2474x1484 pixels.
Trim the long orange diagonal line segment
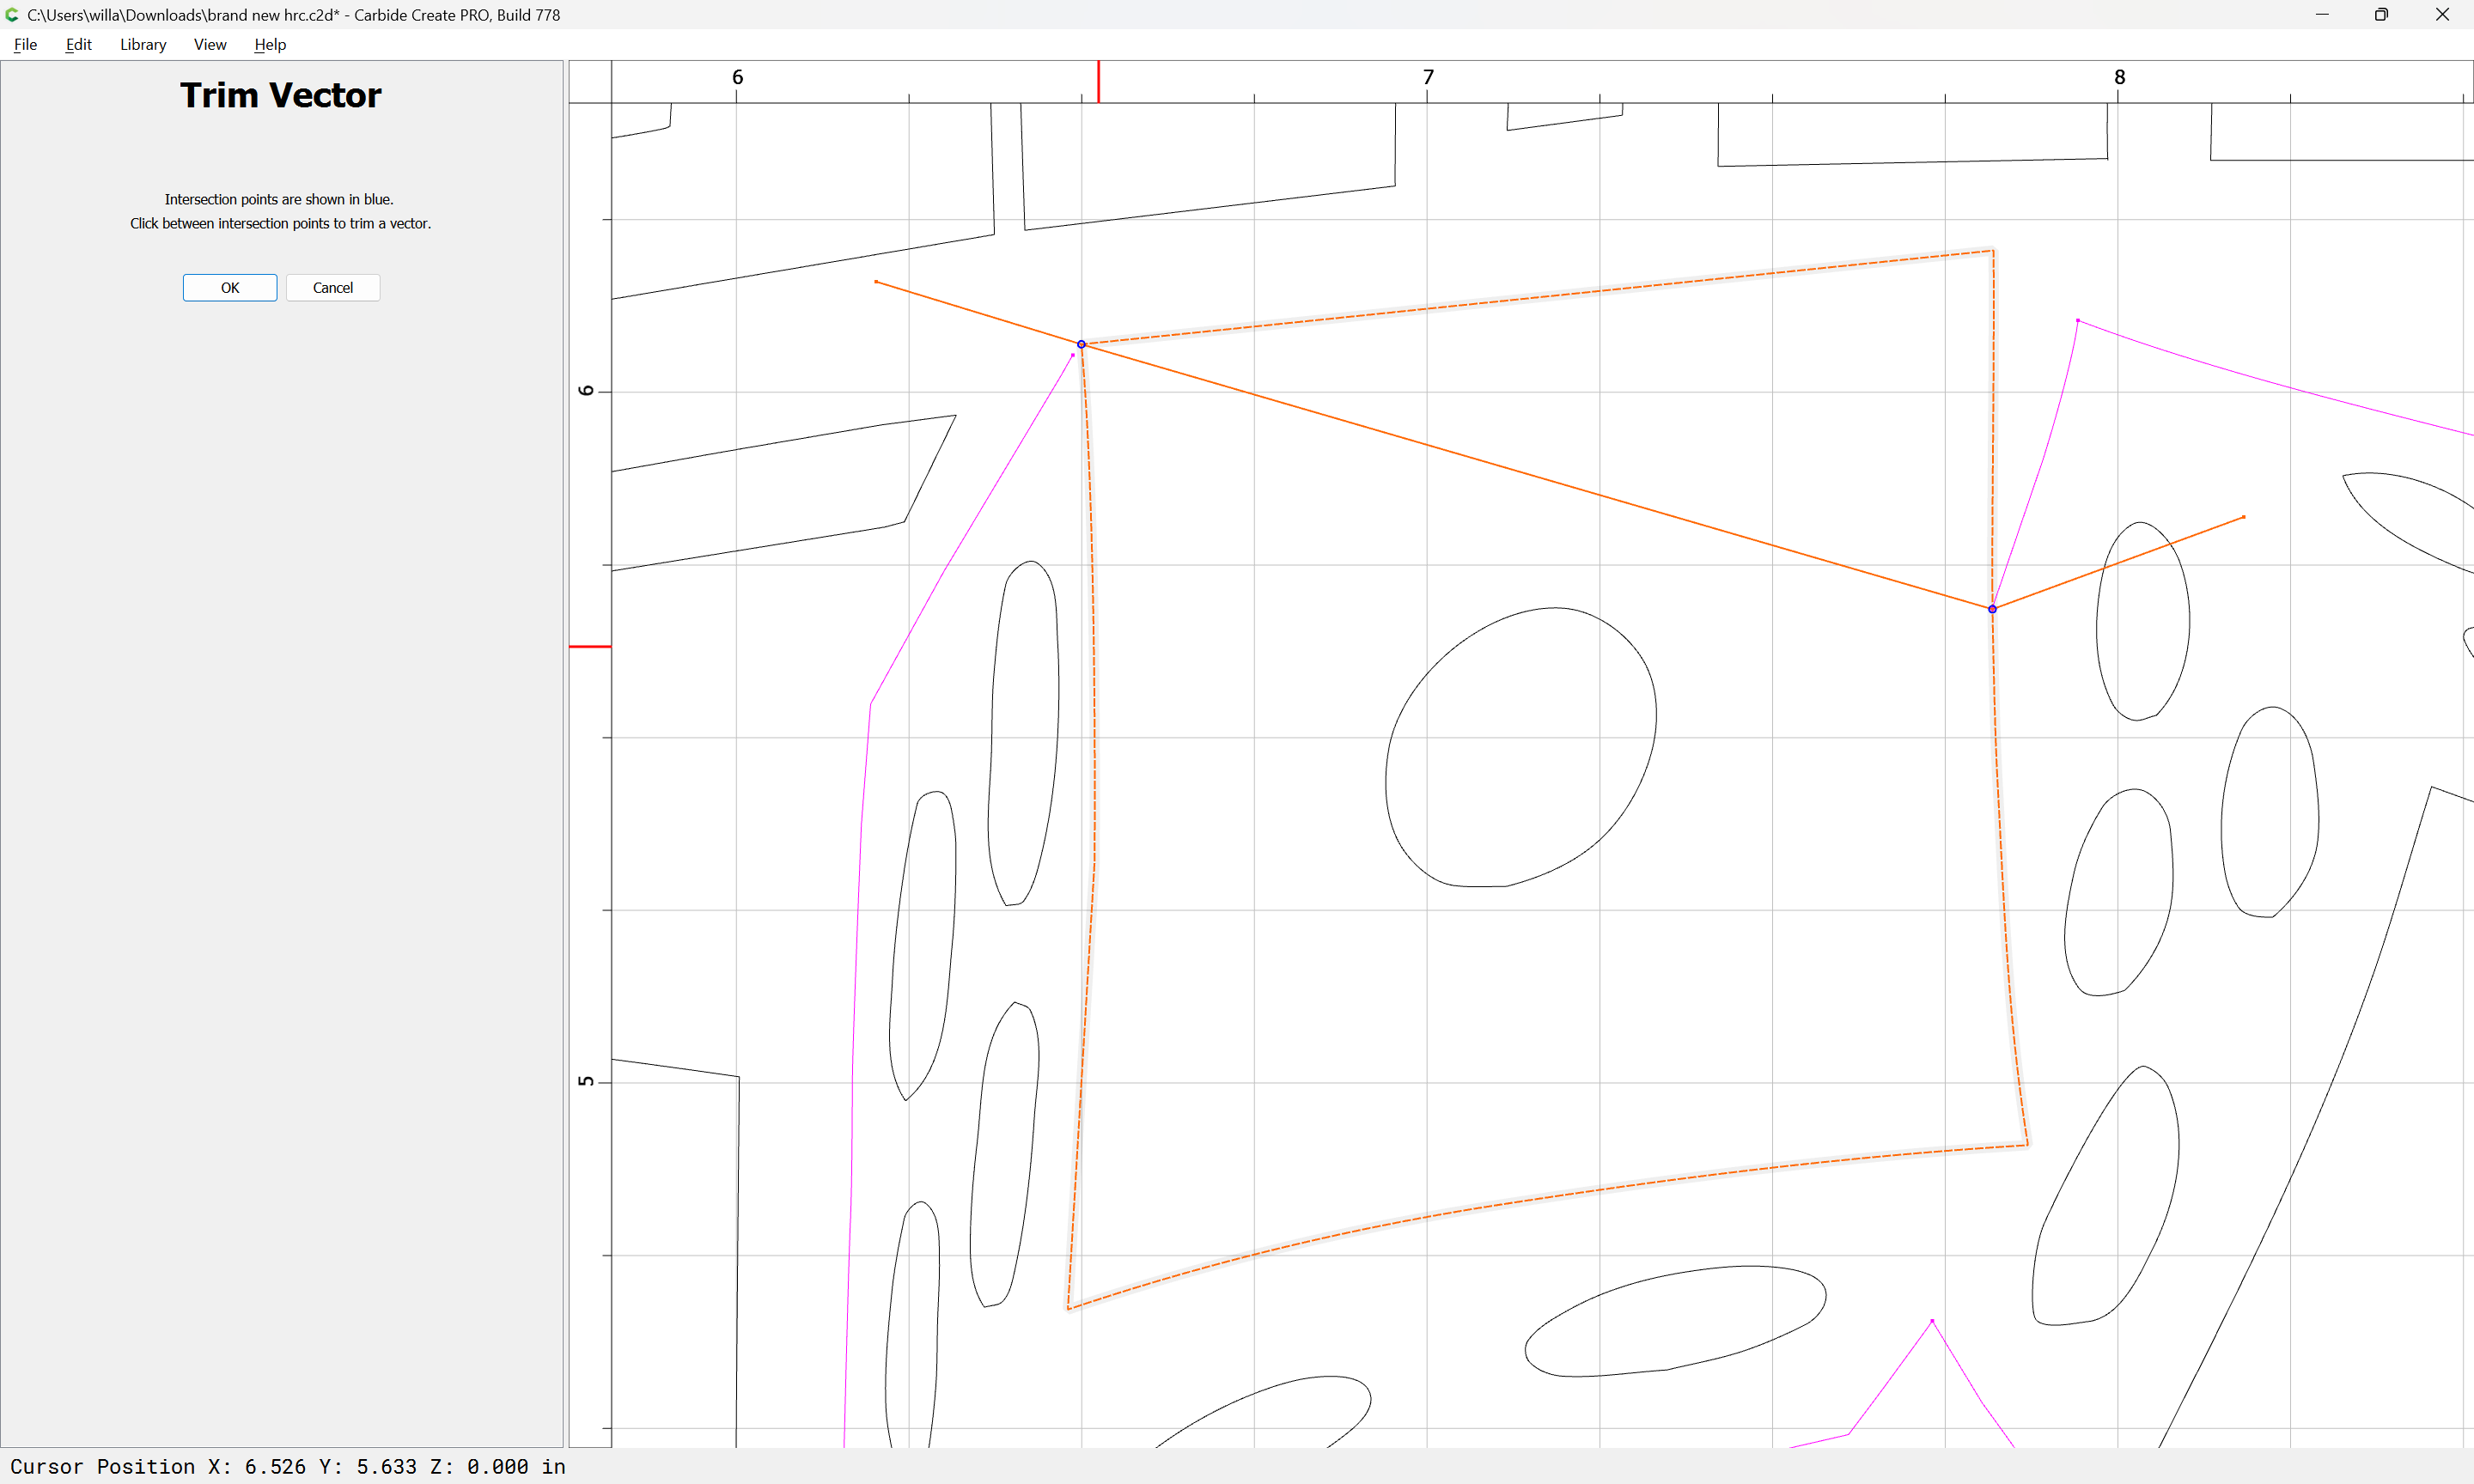click(1536, 477)
